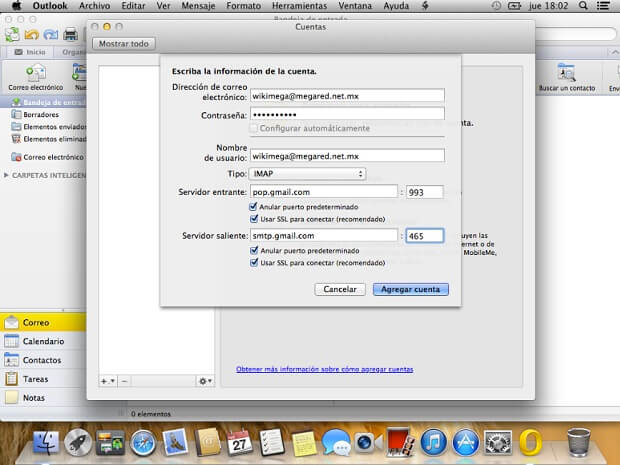620x465 pixels.
Task: Open the Tipo IMAP dropdown
Action: coord(307,174)
